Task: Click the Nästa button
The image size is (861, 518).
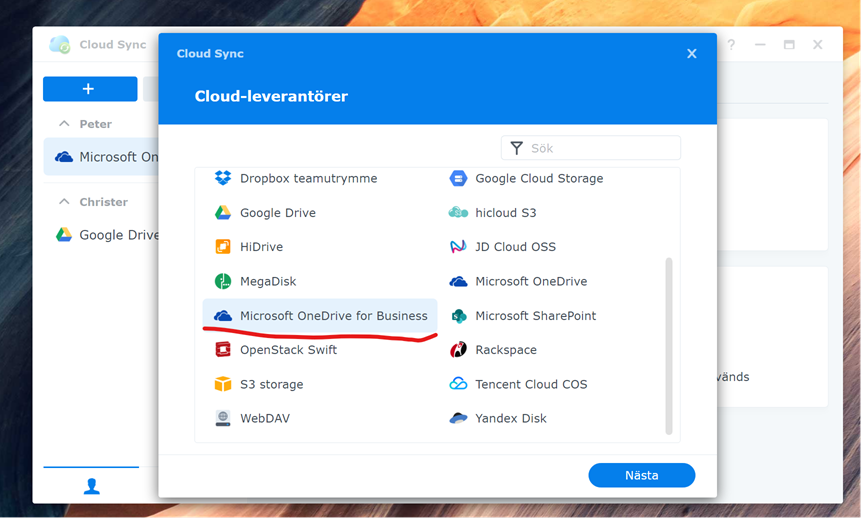Action: click(641, 475)
